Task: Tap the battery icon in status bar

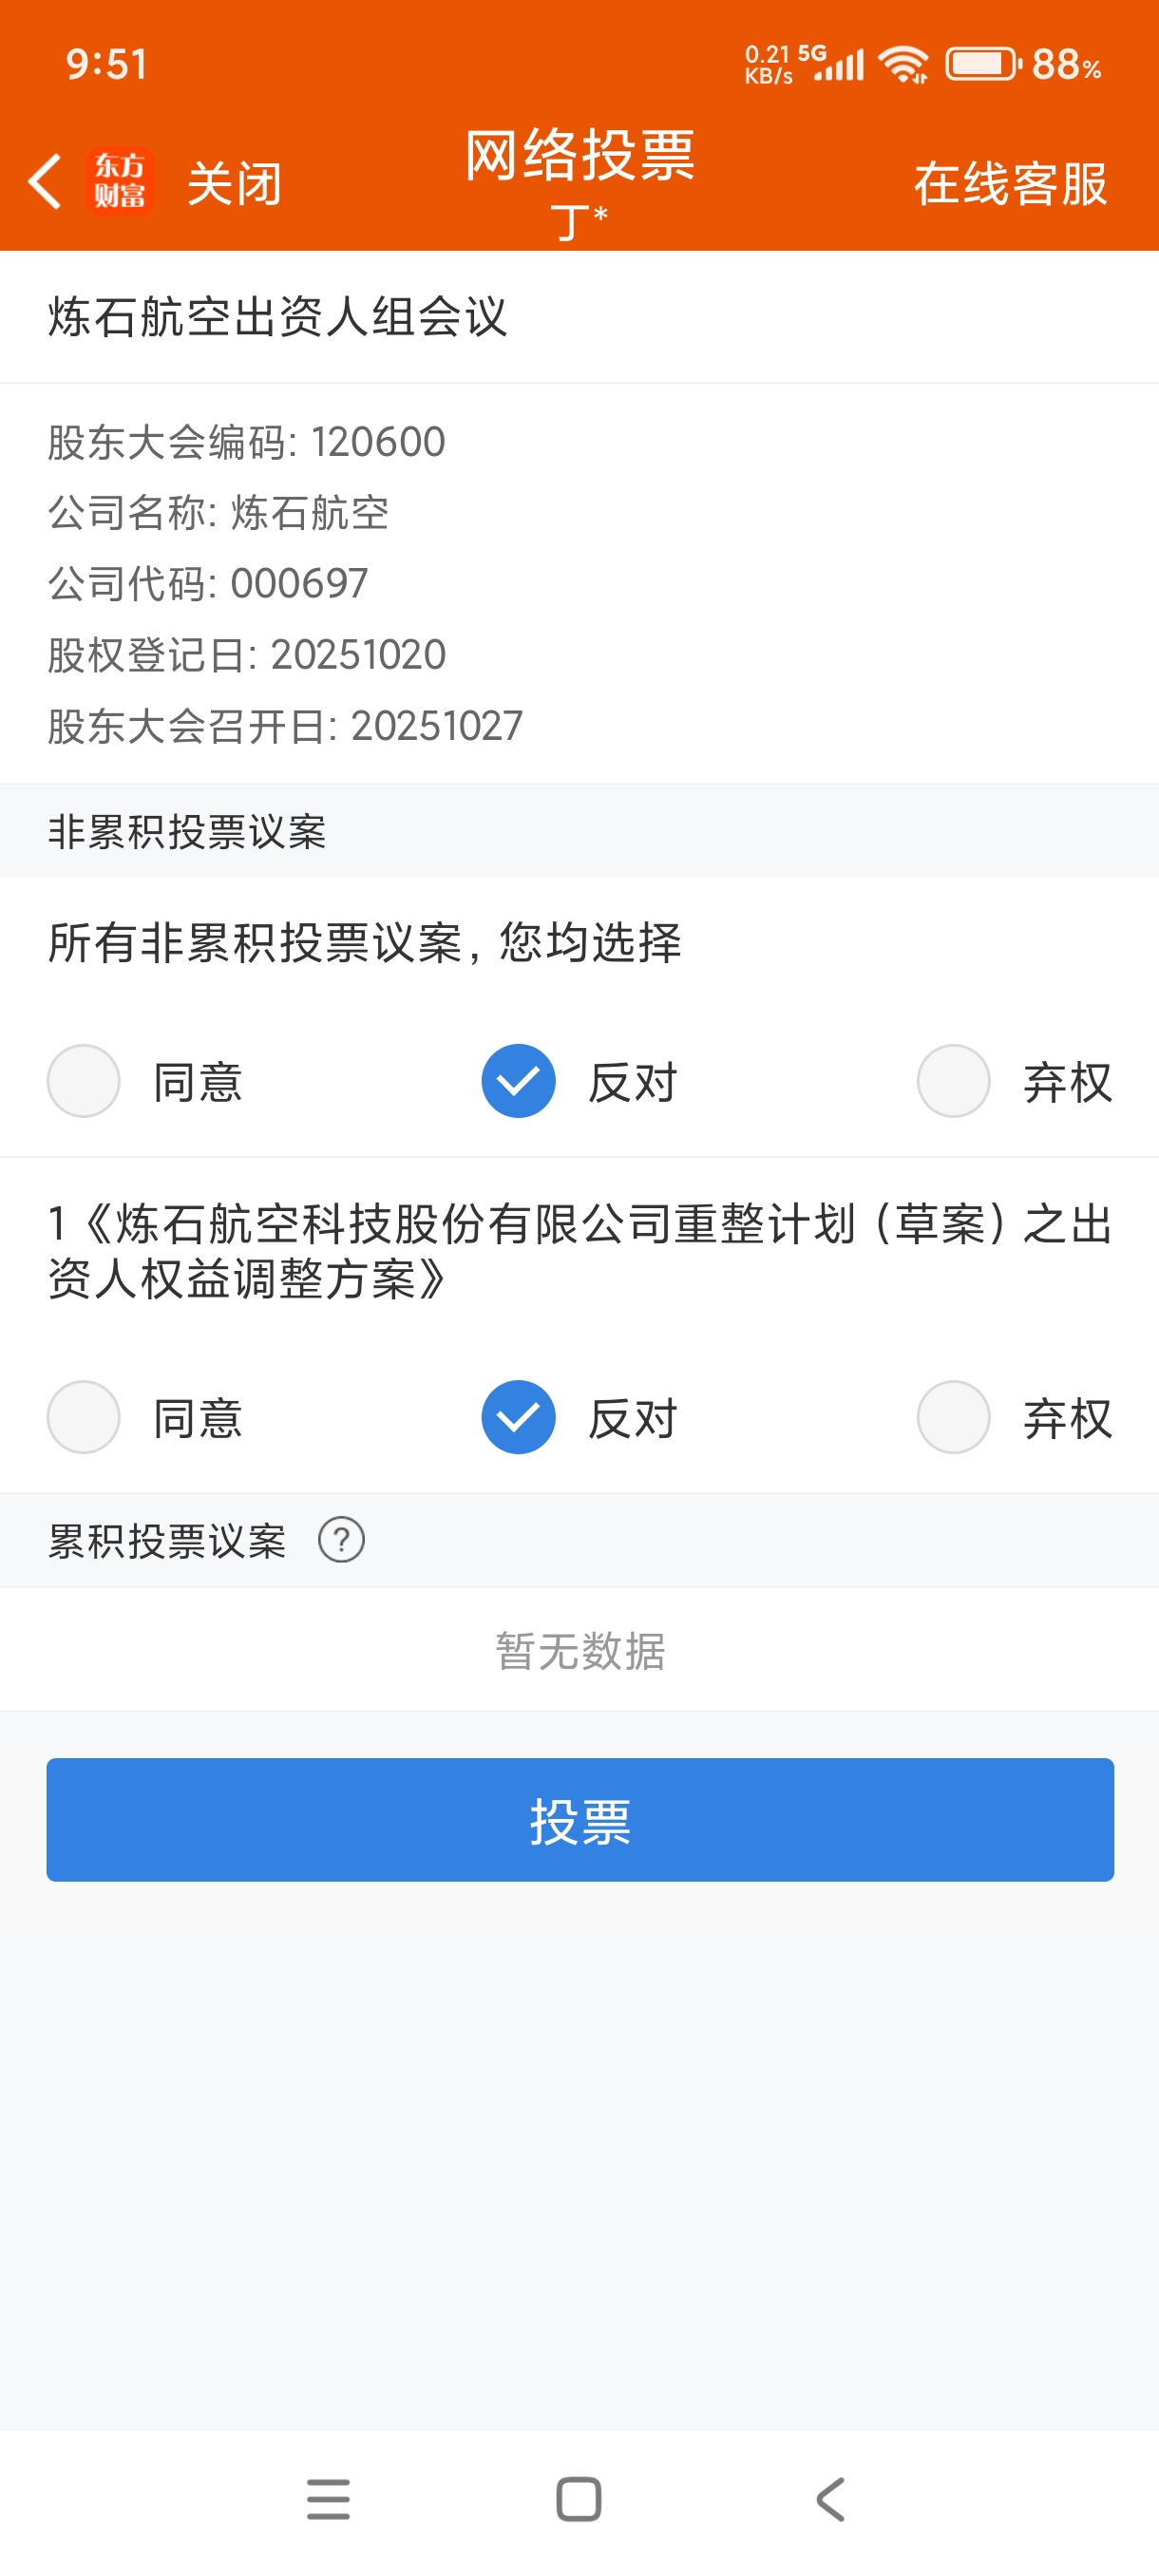Action: click(981, 65)
